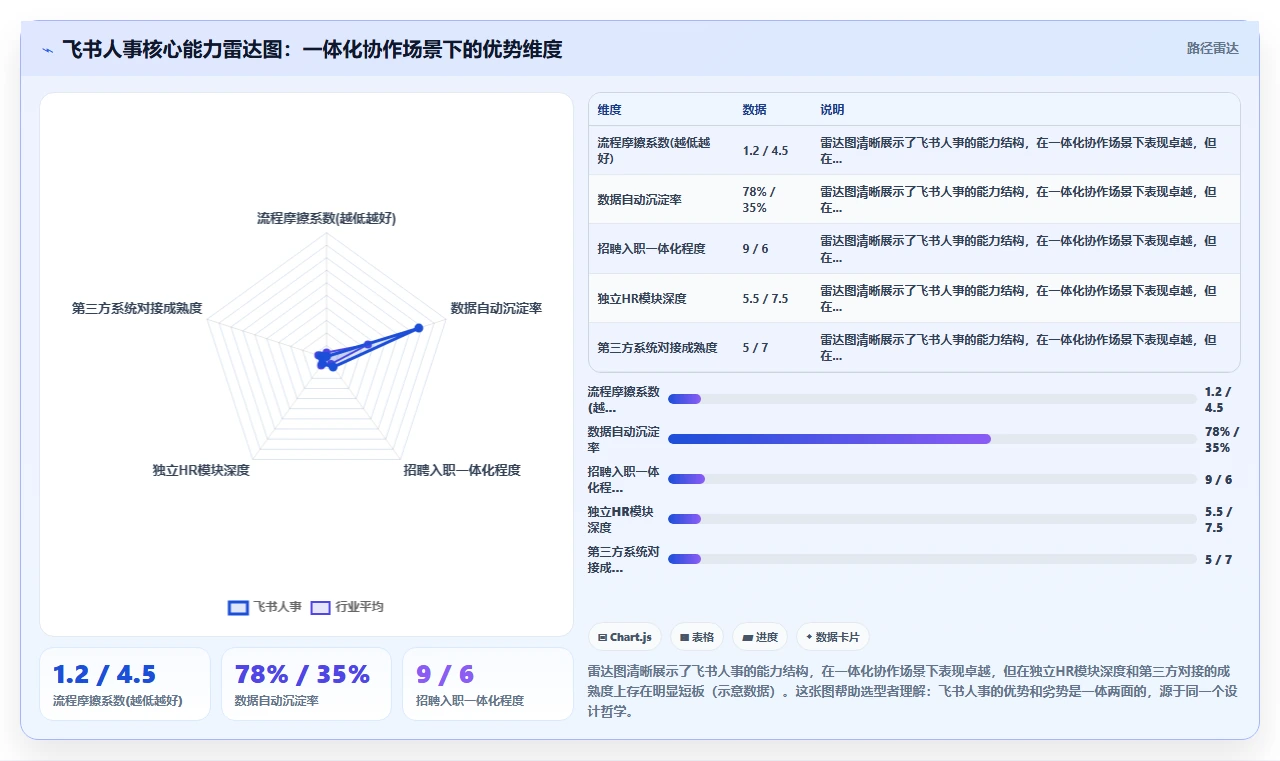Open the 9 / 6 data card
Viewport: 1280px width, 761px height.
pyautogui.click(x=487, y=684)
